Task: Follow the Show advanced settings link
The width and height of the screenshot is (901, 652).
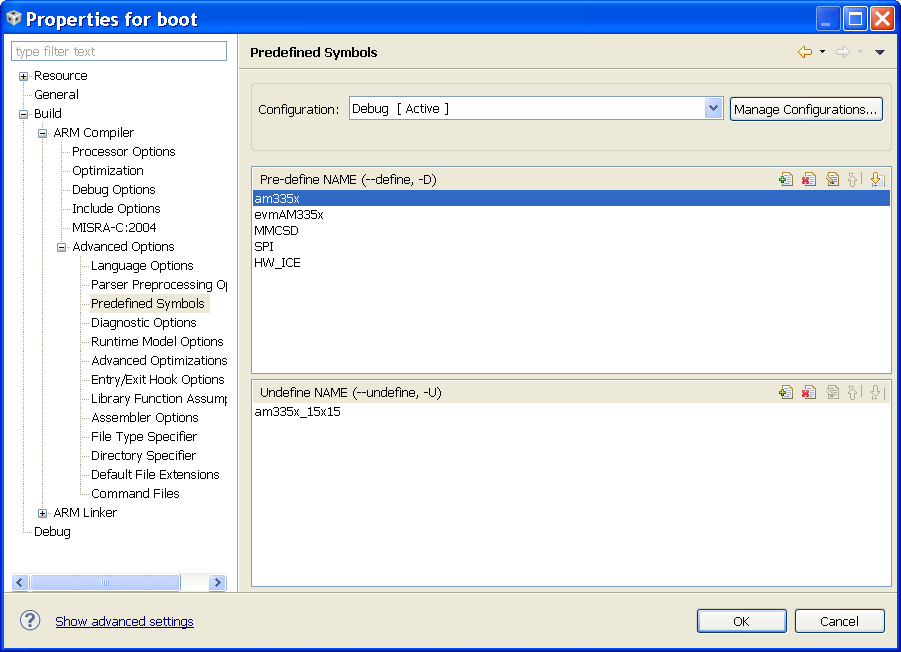Action: (x=124, y=621)
